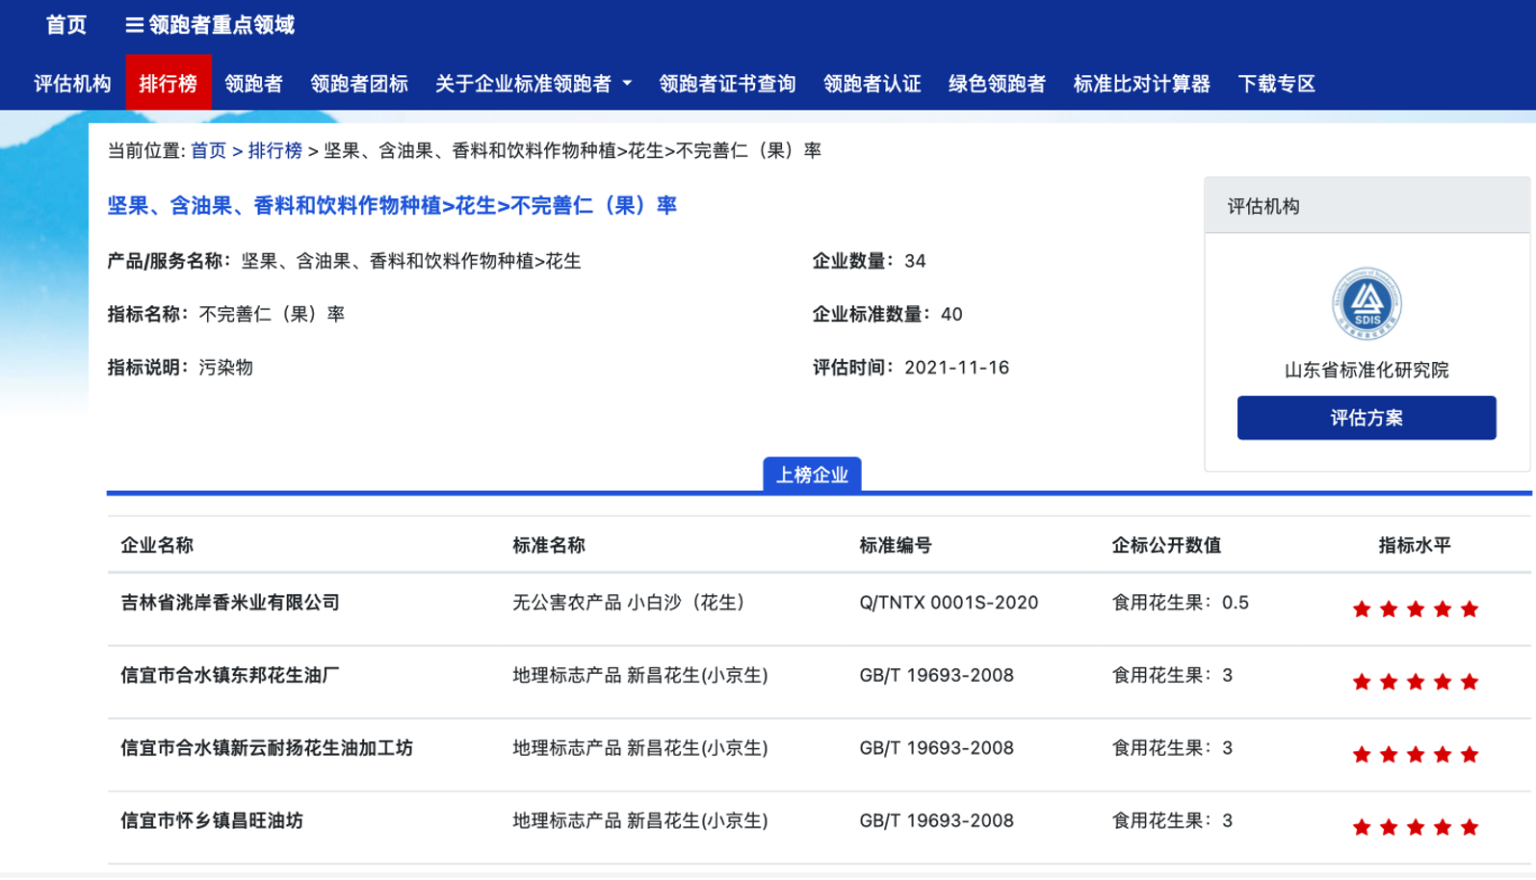Click the 排行榜 breadcrumb link
The height and width of the screenshot is (880, 1536).
pos(275,151)
